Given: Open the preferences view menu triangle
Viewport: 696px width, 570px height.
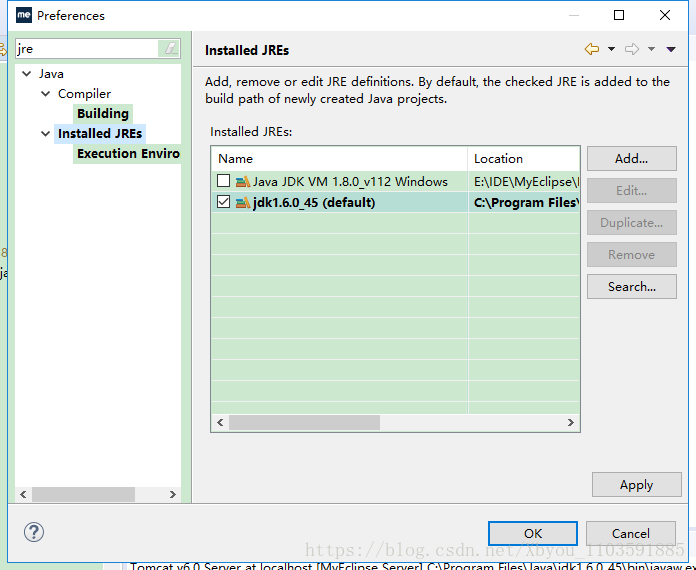Looking at the screenshot, I should pyautogui.click(x=671, y=49).
